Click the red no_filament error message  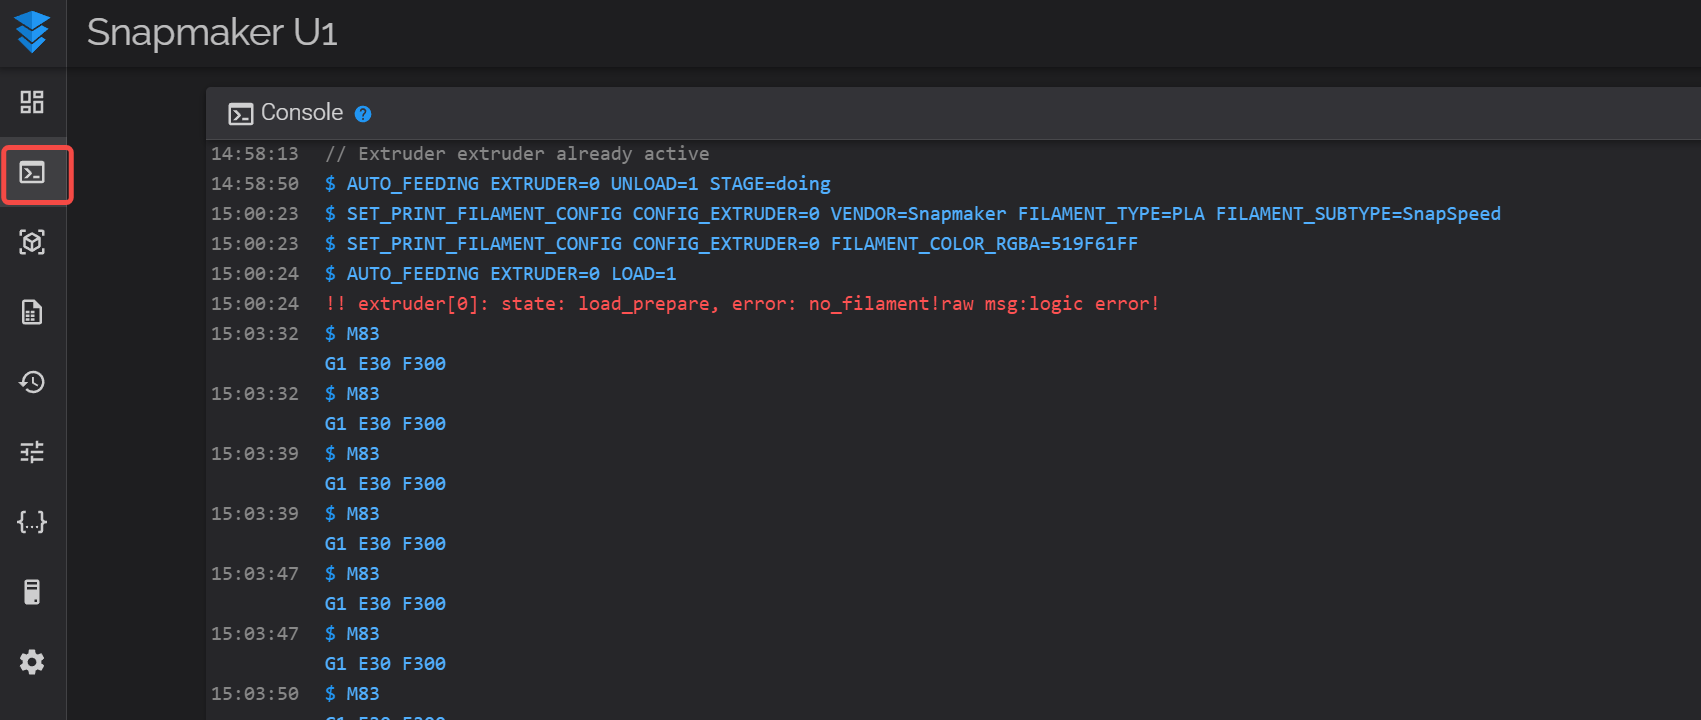click(x=742, y=304)
